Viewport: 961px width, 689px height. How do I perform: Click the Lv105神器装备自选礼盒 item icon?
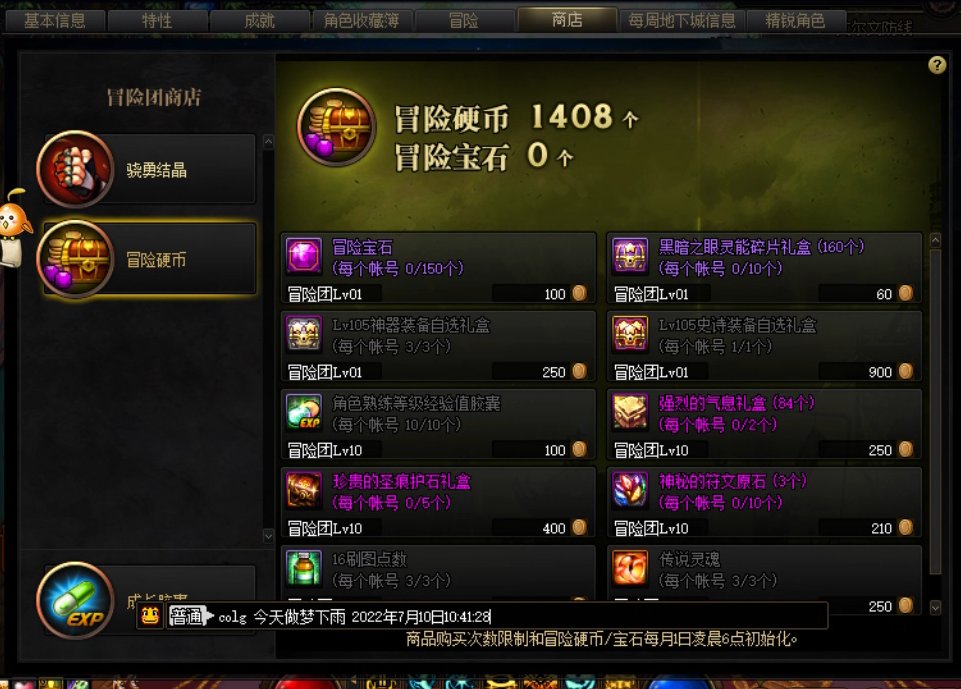(x=304, y=333)
